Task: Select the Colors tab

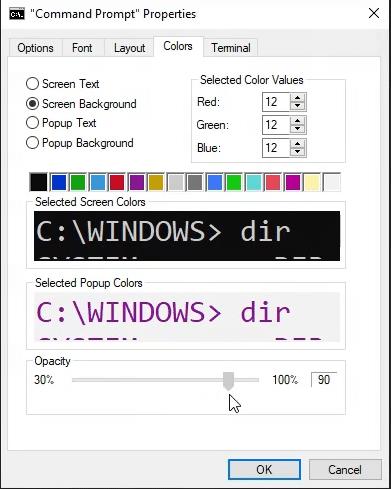Action: [x=178, y=46]
